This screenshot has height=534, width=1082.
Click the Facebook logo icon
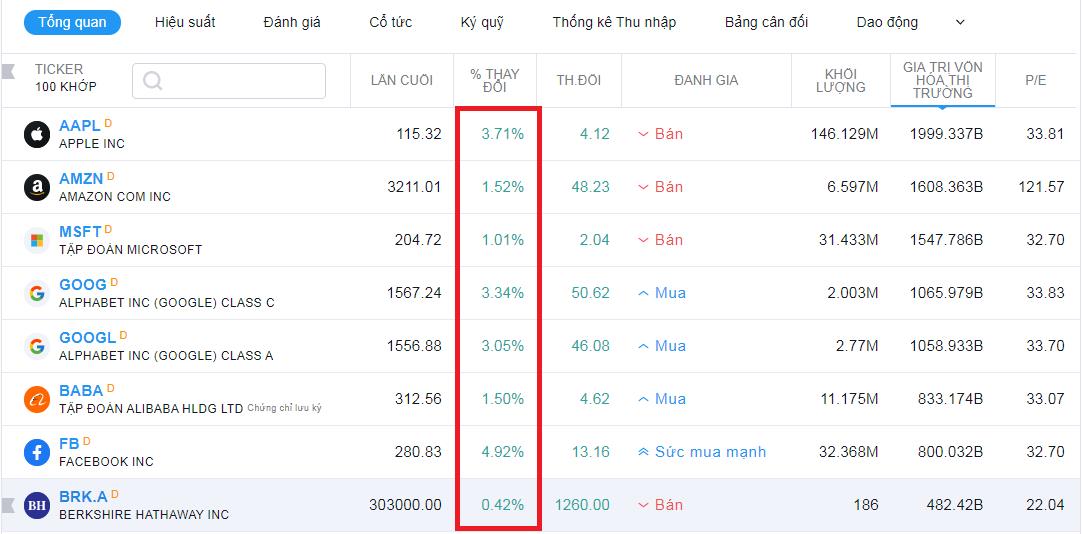(37, 452)
